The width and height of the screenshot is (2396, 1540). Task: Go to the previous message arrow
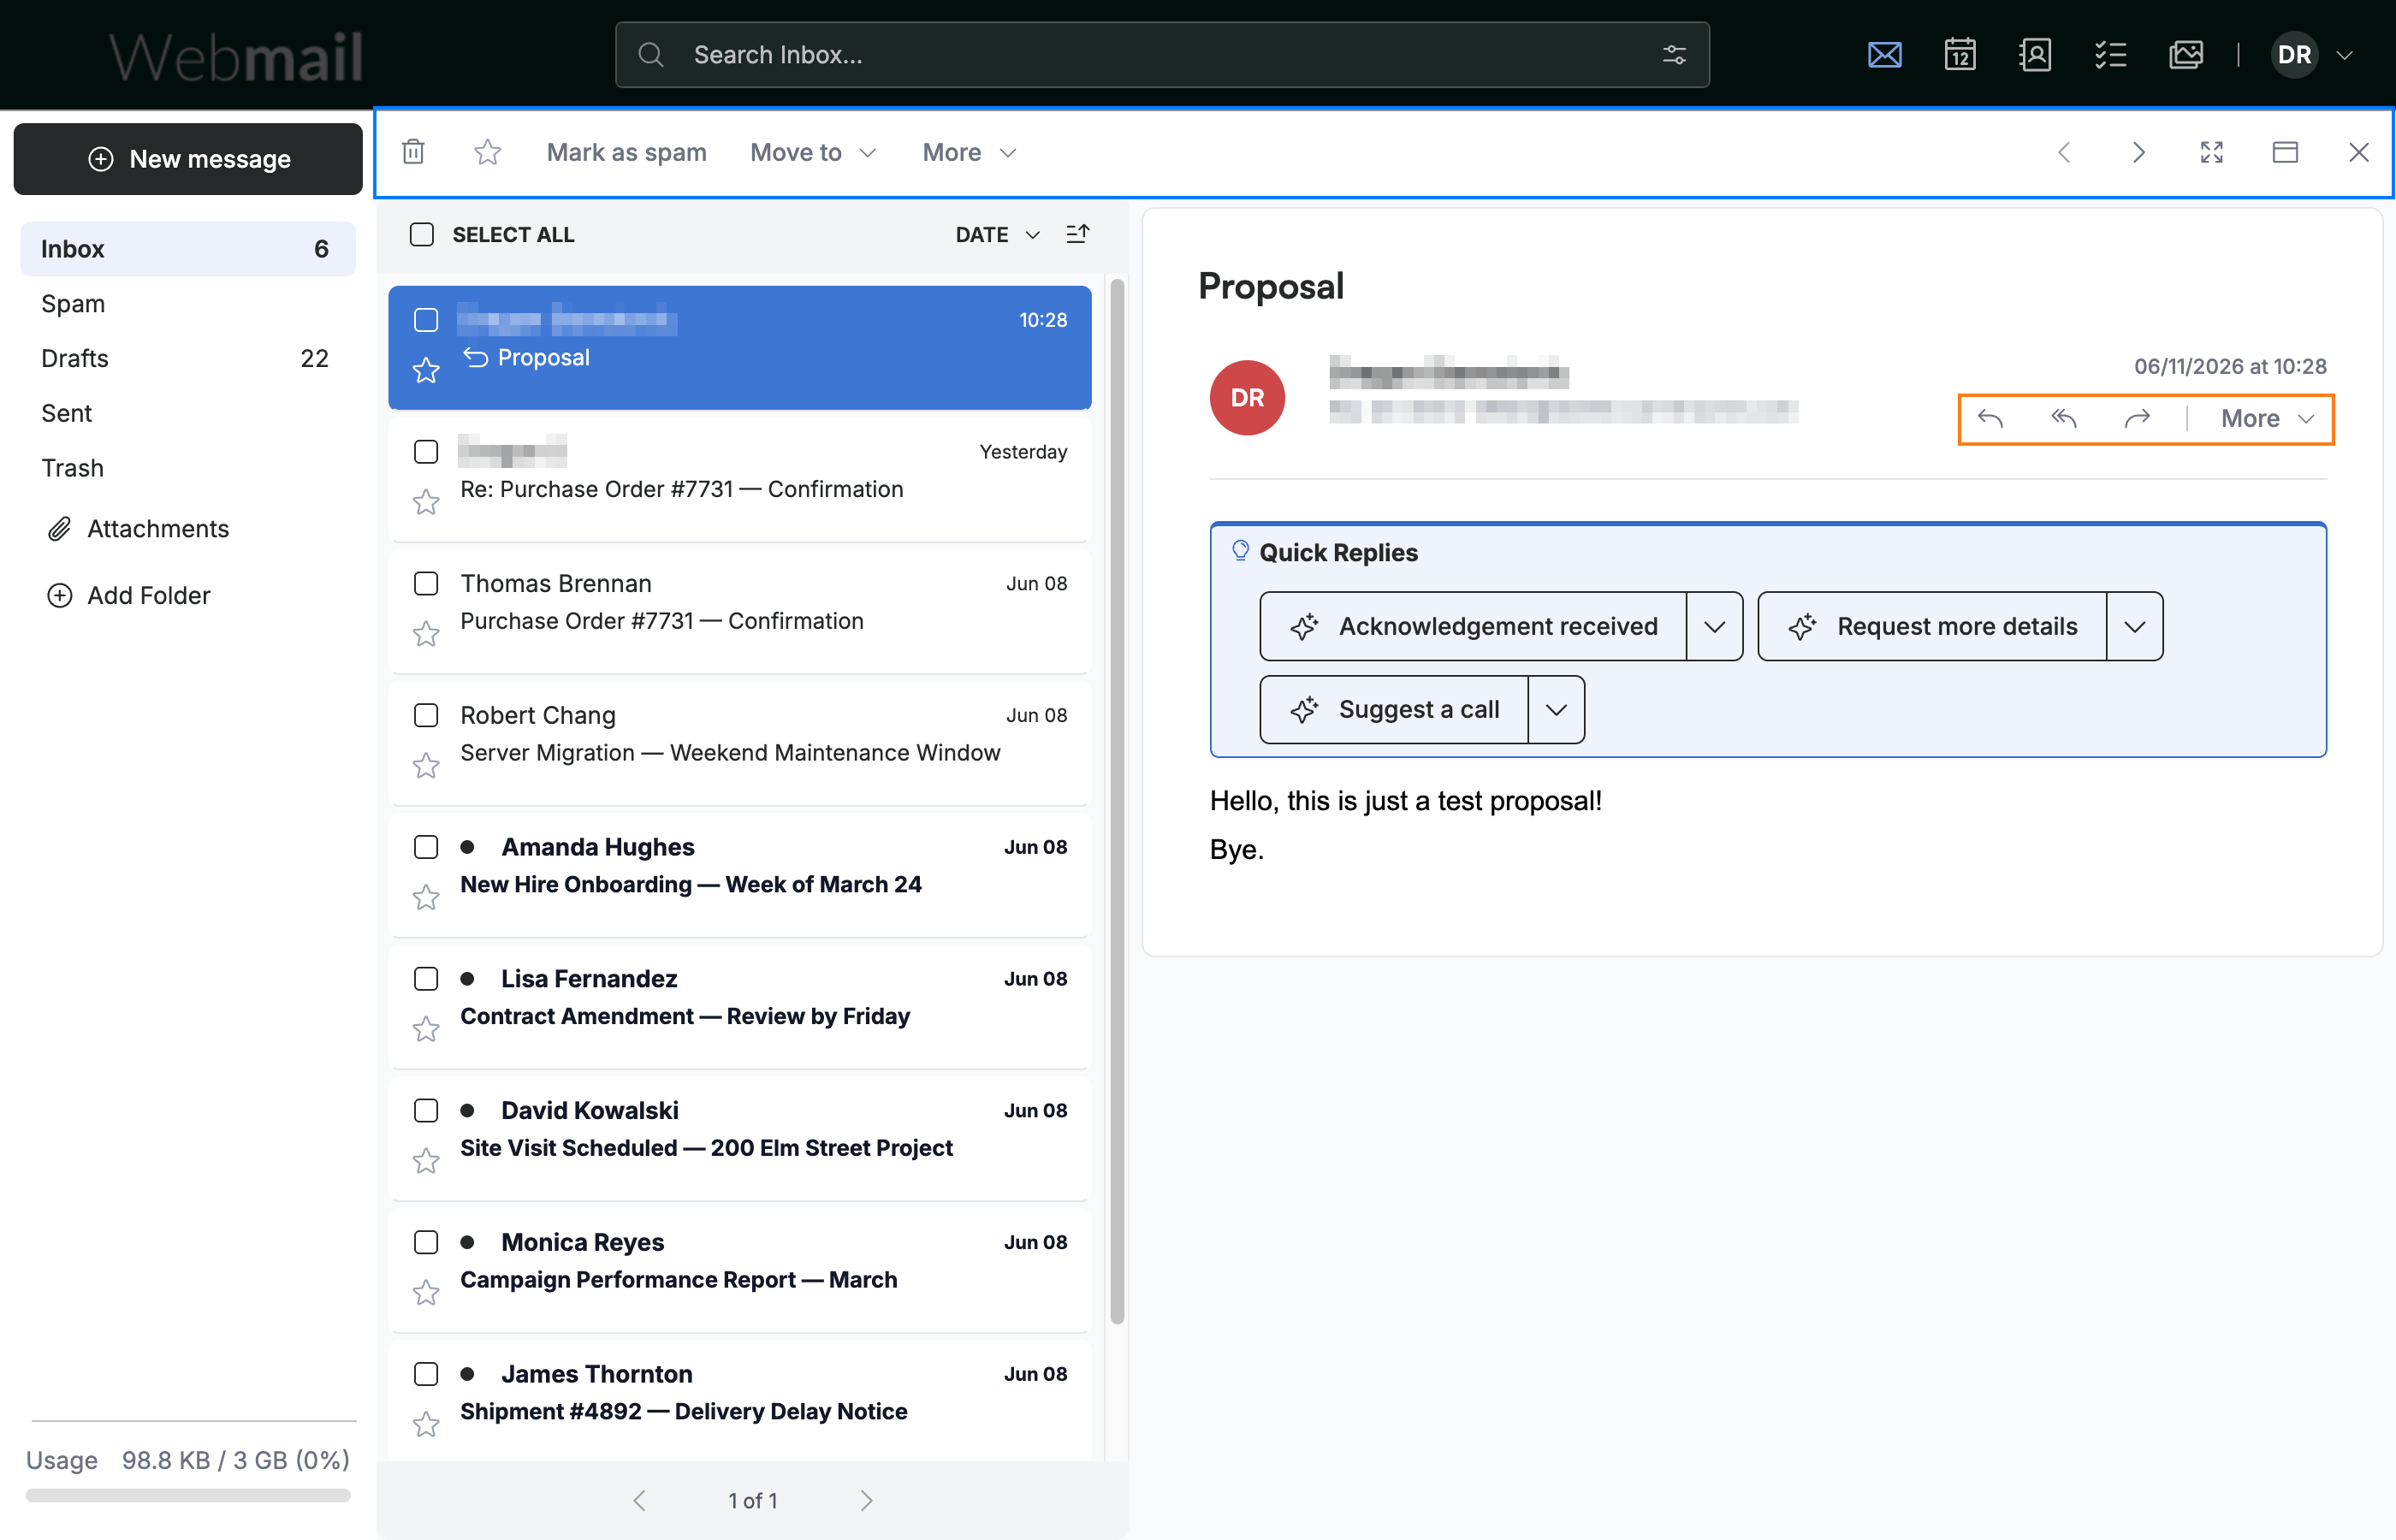click(2063, 152)
